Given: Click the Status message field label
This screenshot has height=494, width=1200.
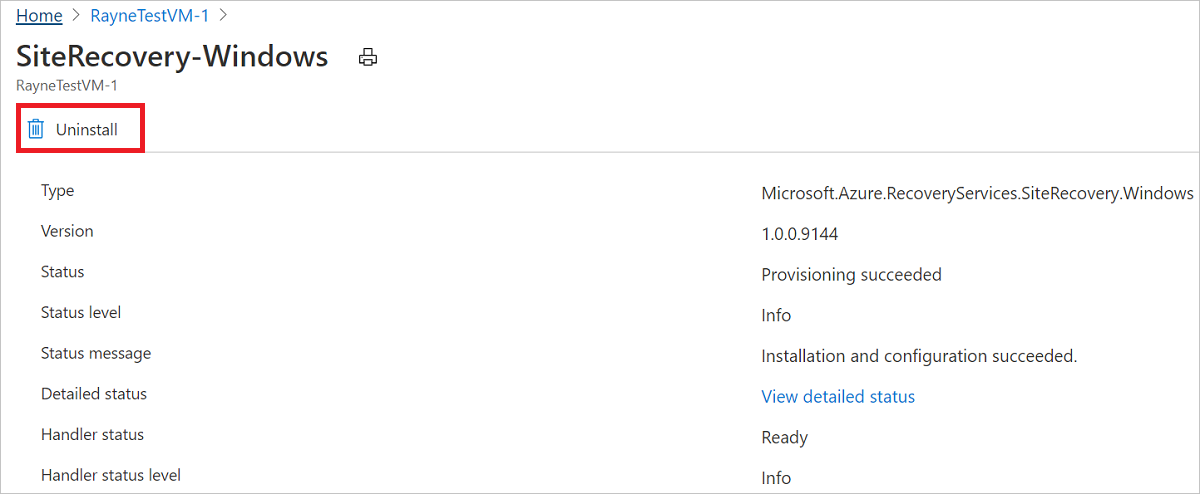Looking at the screenshot, I should point(96,353).
